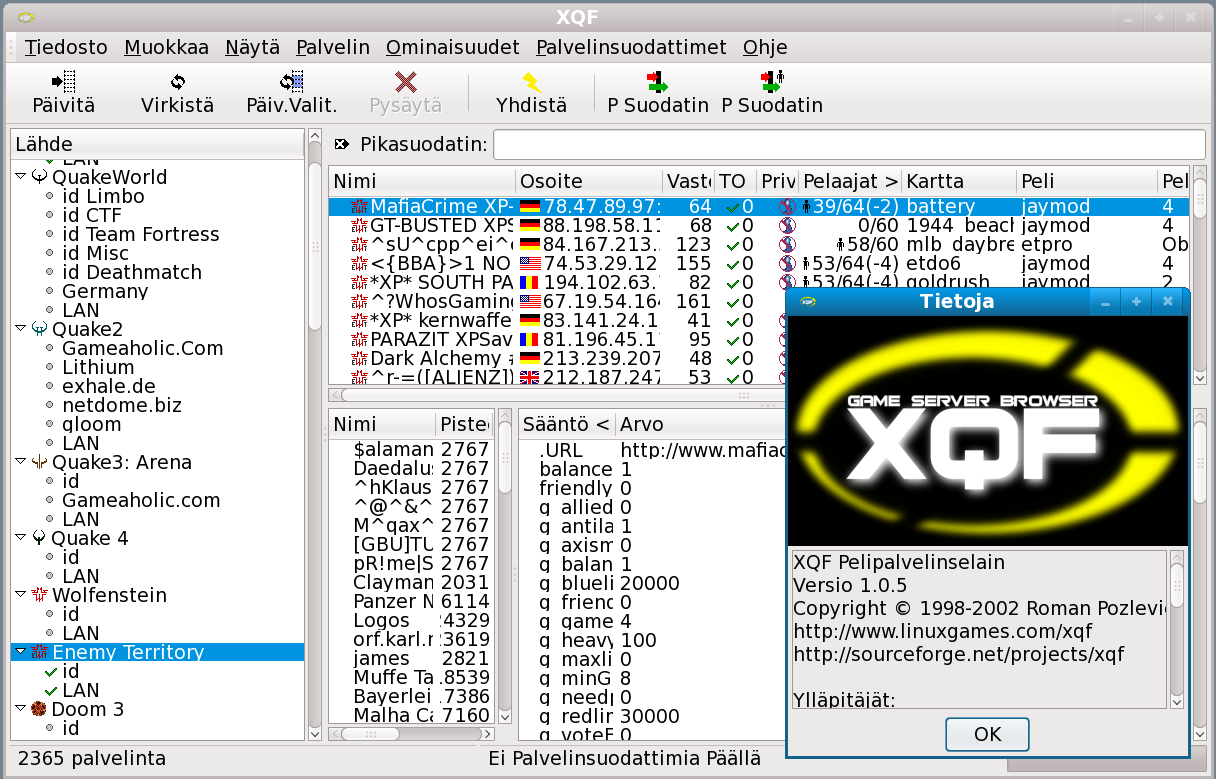
Task: Collapse the Doom 3 tree node
Action: click(x=21, y=709)
